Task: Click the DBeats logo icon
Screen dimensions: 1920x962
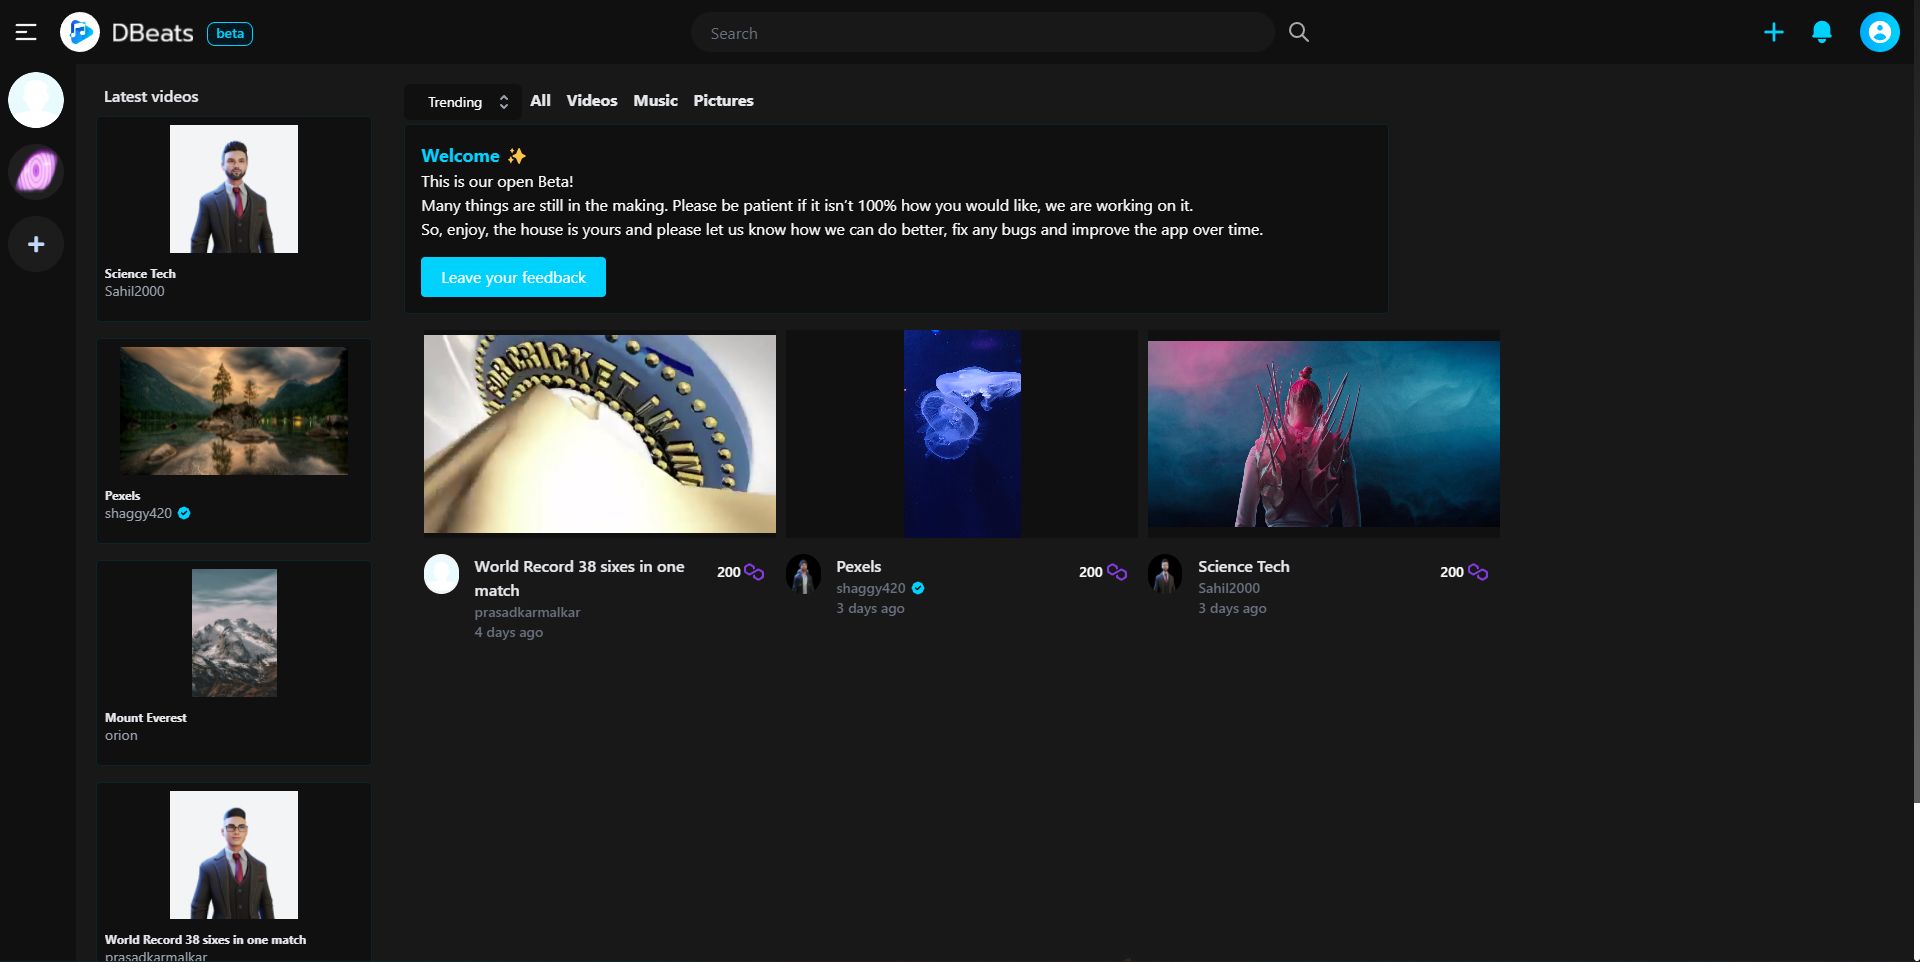Action: (x=80, y=33)
